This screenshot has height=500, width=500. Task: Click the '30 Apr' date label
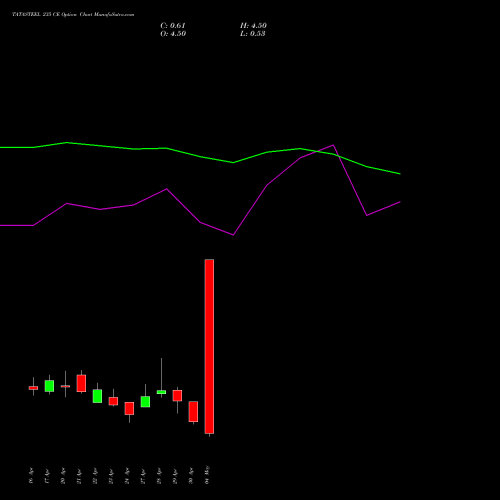click(191, 475)
